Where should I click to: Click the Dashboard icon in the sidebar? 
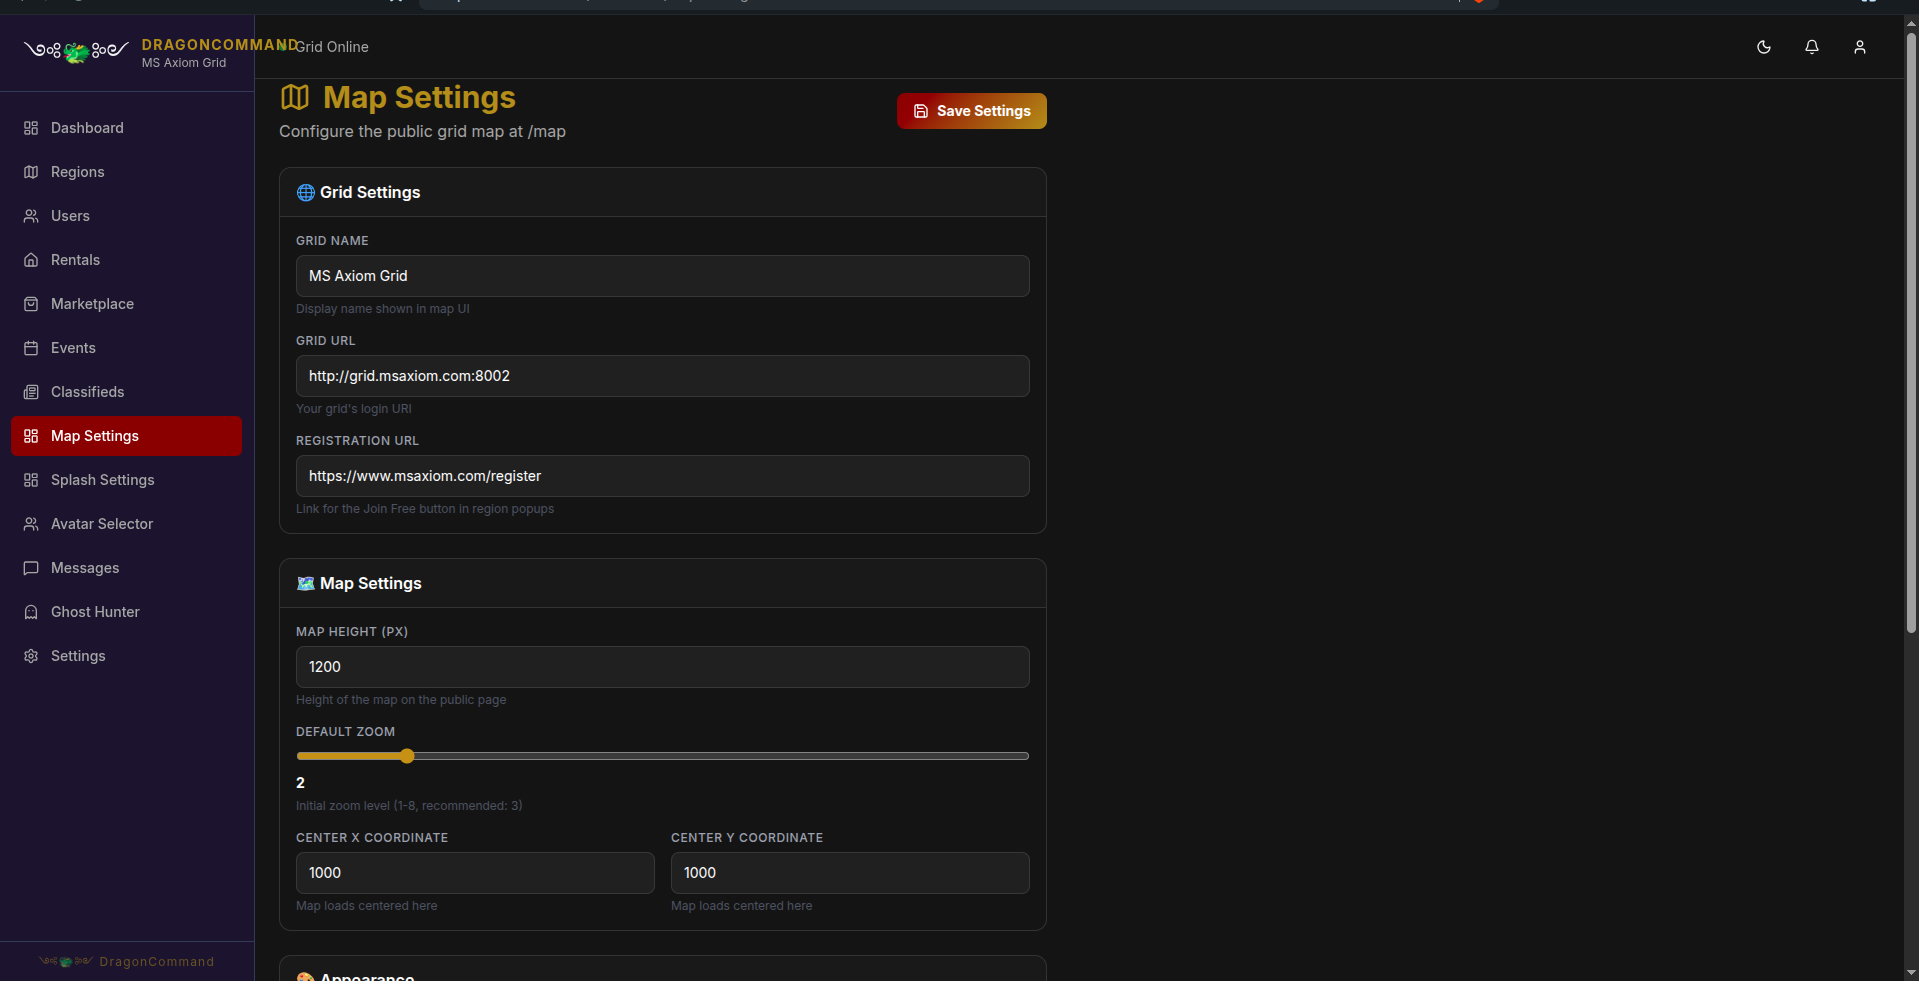tap(31, 128)
